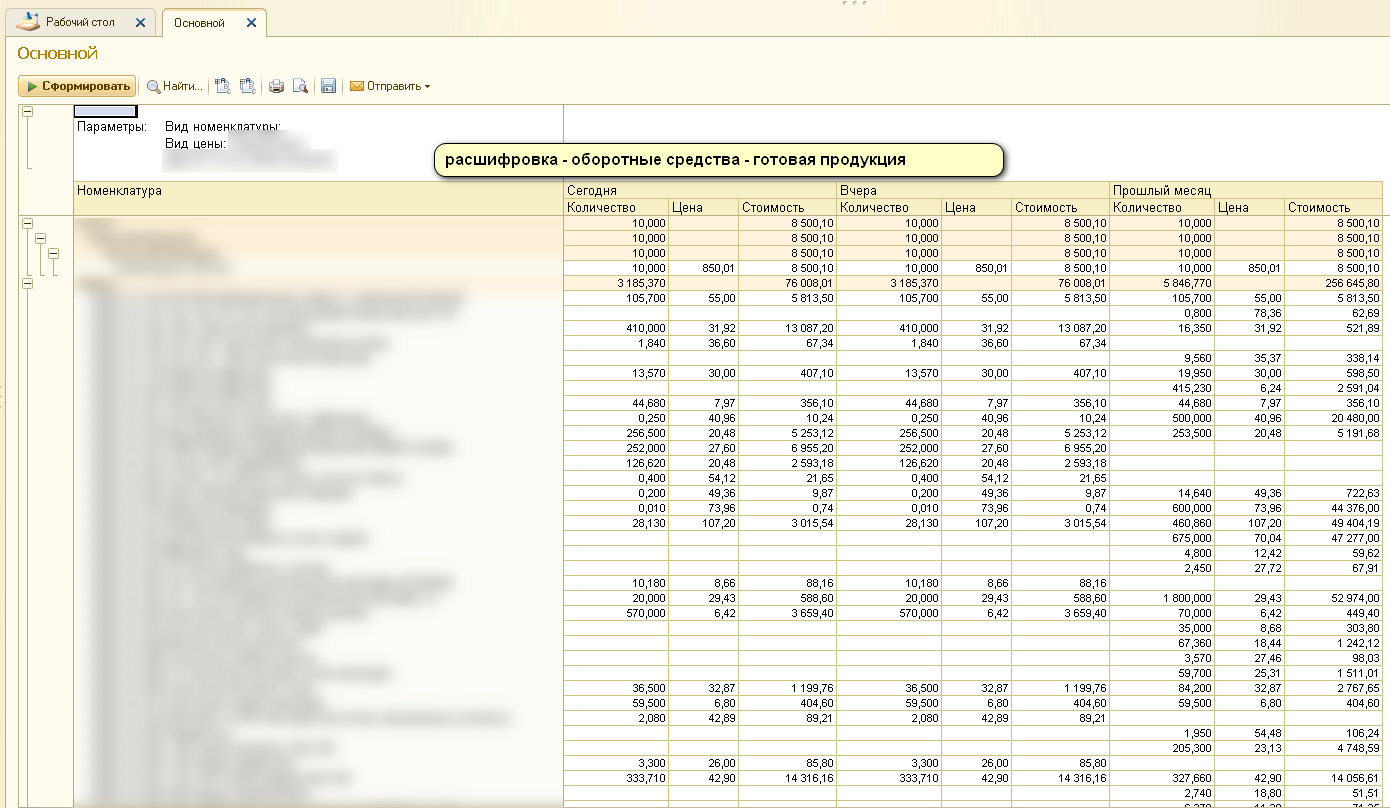Screen dimensions: 1390x808
Task: Click the envelope icon beside Отправить
Action: point(356,87)
